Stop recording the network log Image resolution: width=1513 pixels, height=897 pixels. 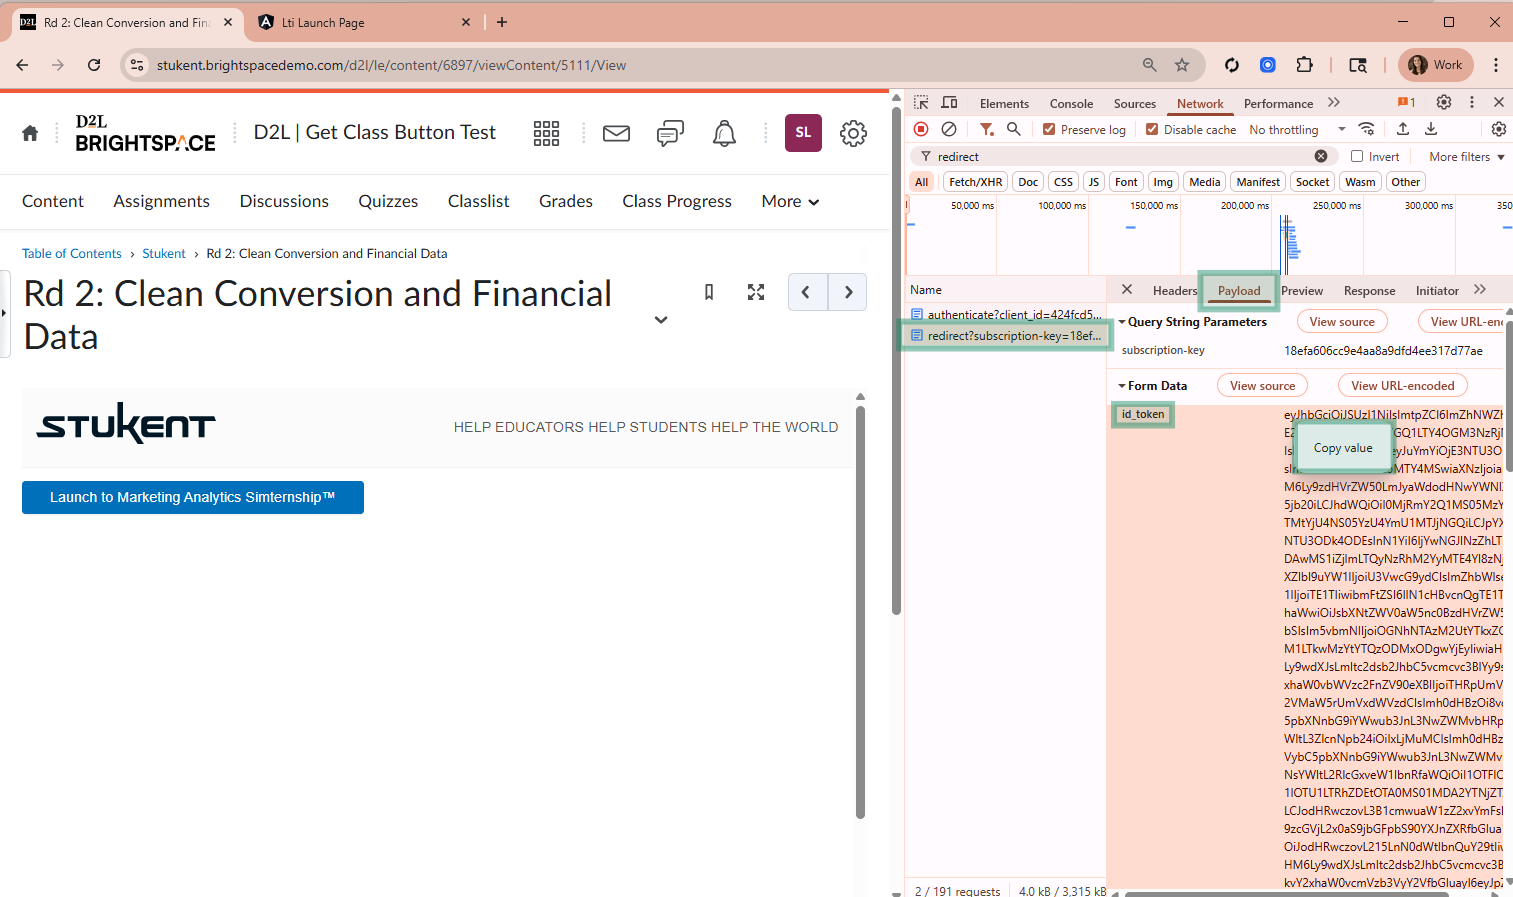pos(921,129)
